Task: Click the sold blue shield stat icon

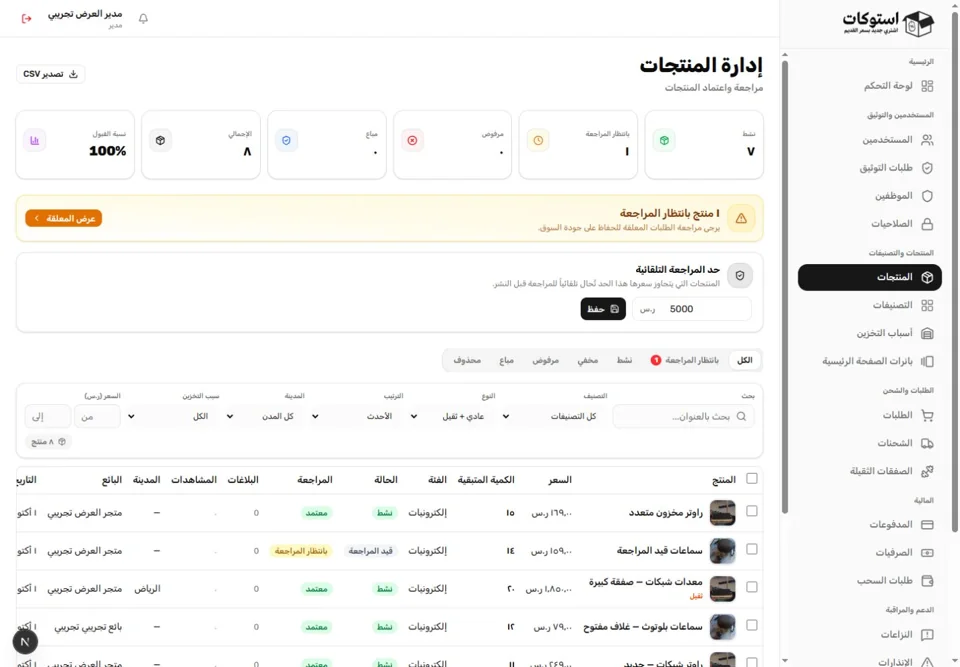Action: [x=287, y=140]
